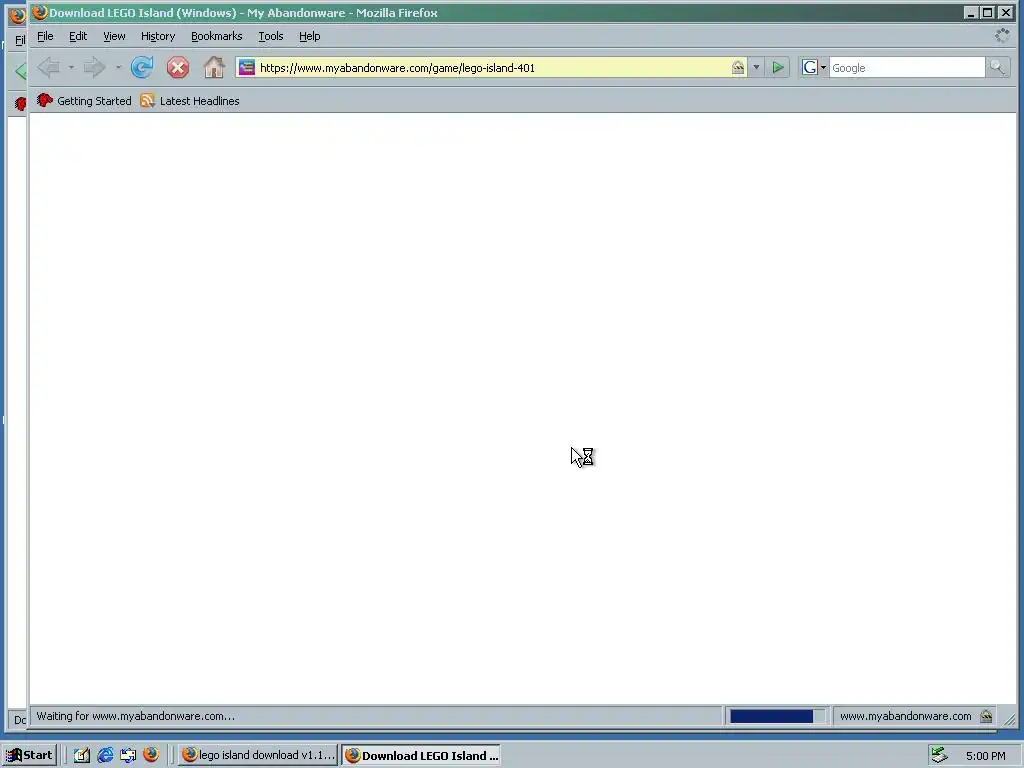Image resolution: width=1024 pixels, height=768 pixels.
Task: Open the search engine selector dropdown
Action: (x=824, y=67)
